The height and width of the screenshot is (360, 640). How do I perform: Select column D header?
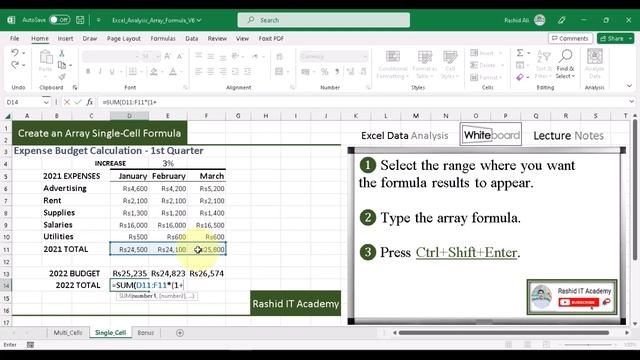(x=129, y=116)
